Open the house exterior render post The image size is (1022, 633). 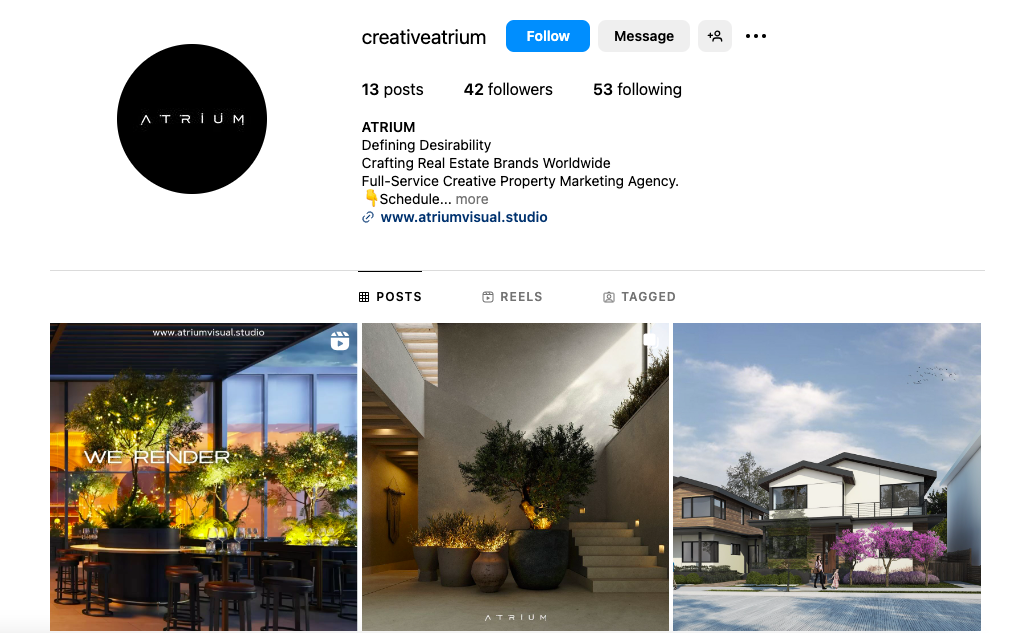(x=826, y=477)
